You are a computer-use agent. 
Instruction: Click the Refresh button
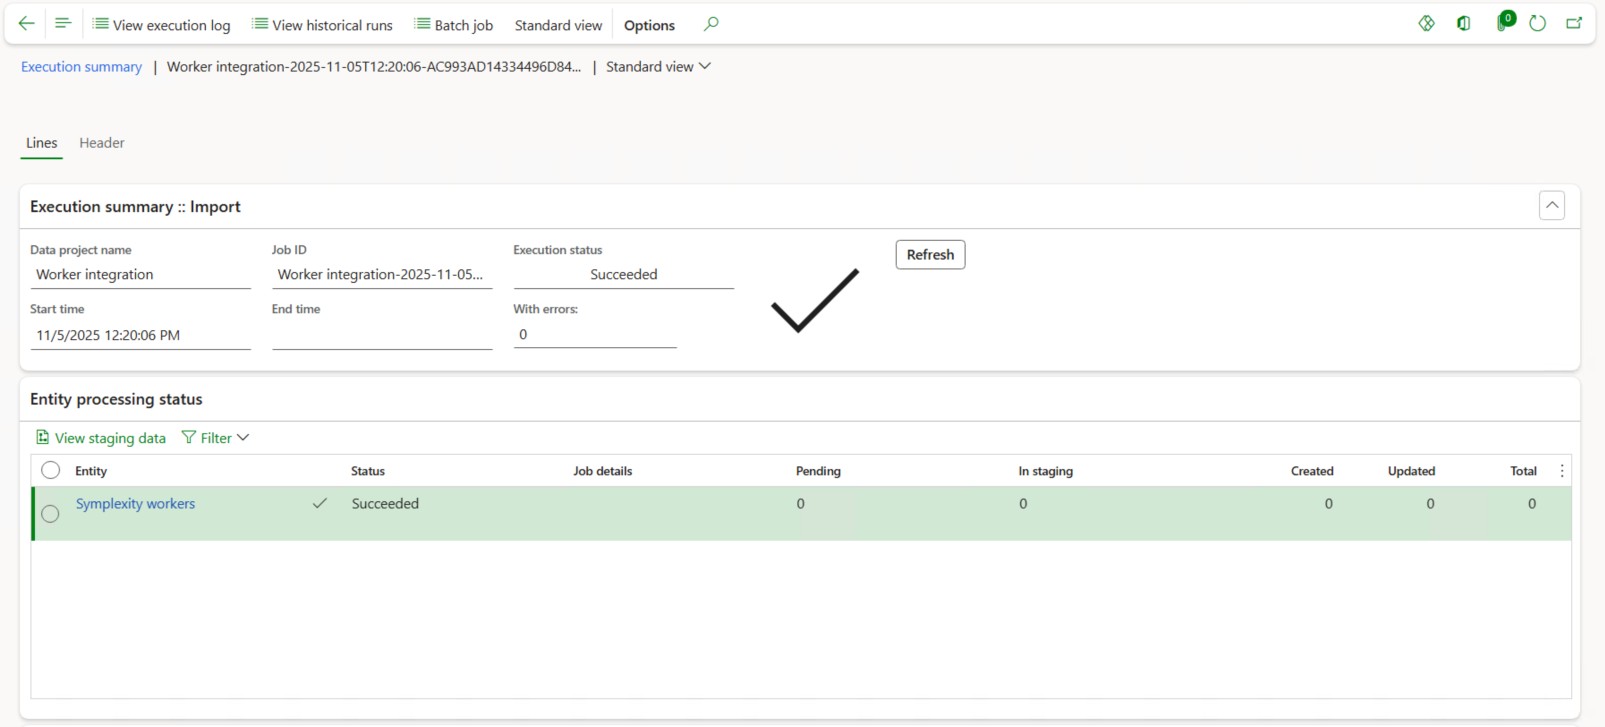pos(930,255)
